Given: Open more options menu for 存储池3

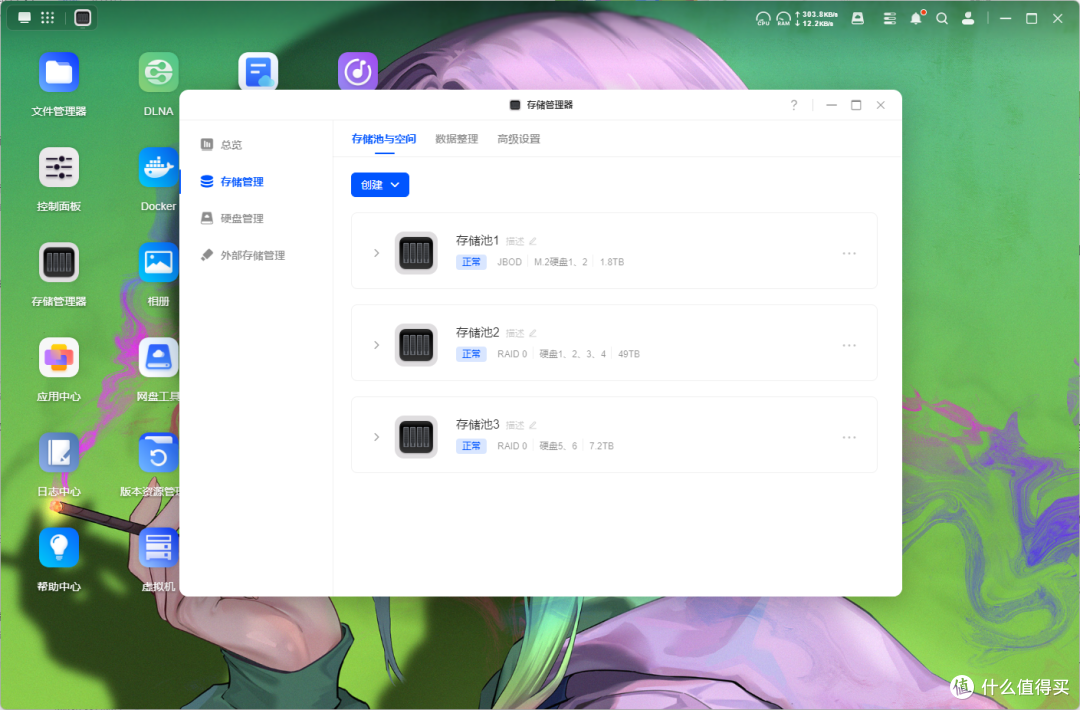Looking at the screenshot, I should tap(849, 437).
